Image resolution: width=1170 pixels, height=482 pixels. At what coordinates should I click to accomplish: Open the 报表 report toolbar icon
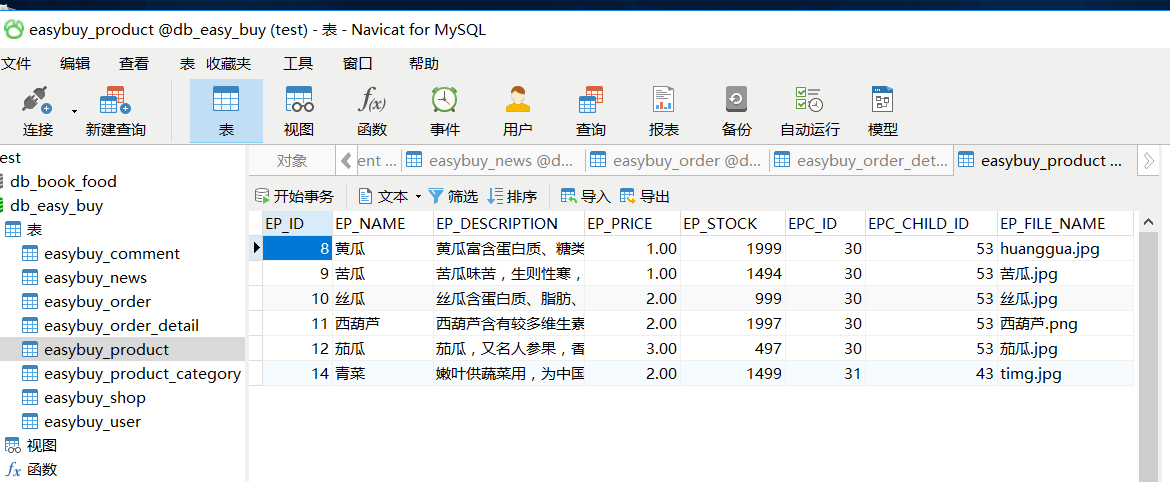click(x=663, y=111)
